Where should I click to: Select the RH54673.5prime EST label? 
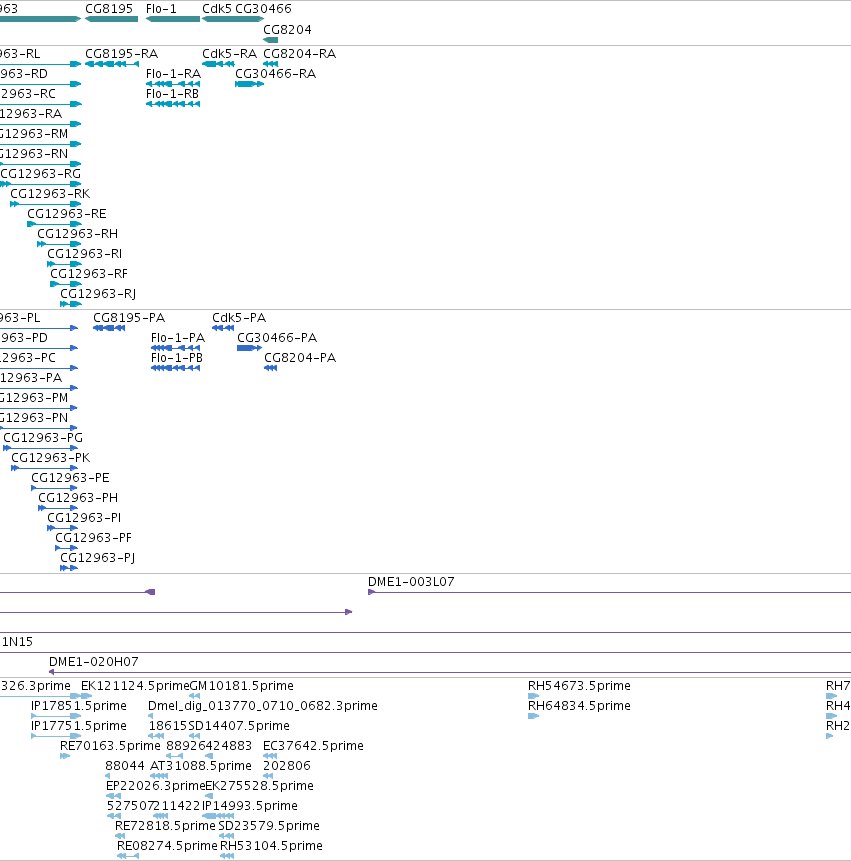click(x=579, y=686)
